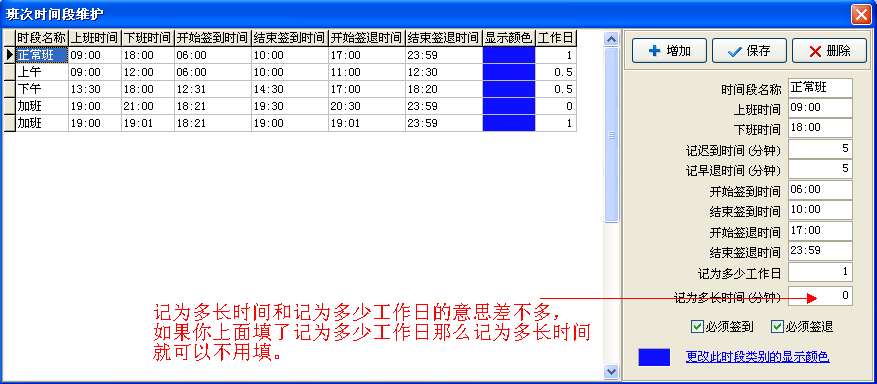Focus the 记迟到时间 (分钟) field
Image resolution: width=877 pixels, height=384 pixels.
point(820,149)
